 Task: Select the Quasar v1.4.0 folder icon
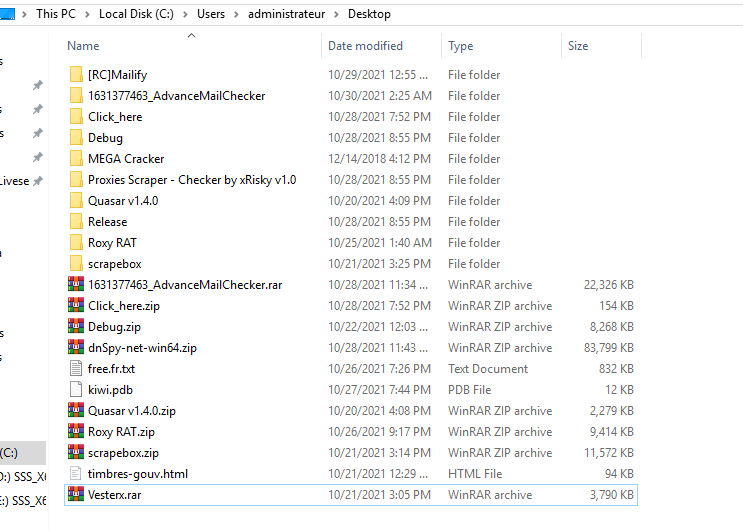click(x=77, y=201)
